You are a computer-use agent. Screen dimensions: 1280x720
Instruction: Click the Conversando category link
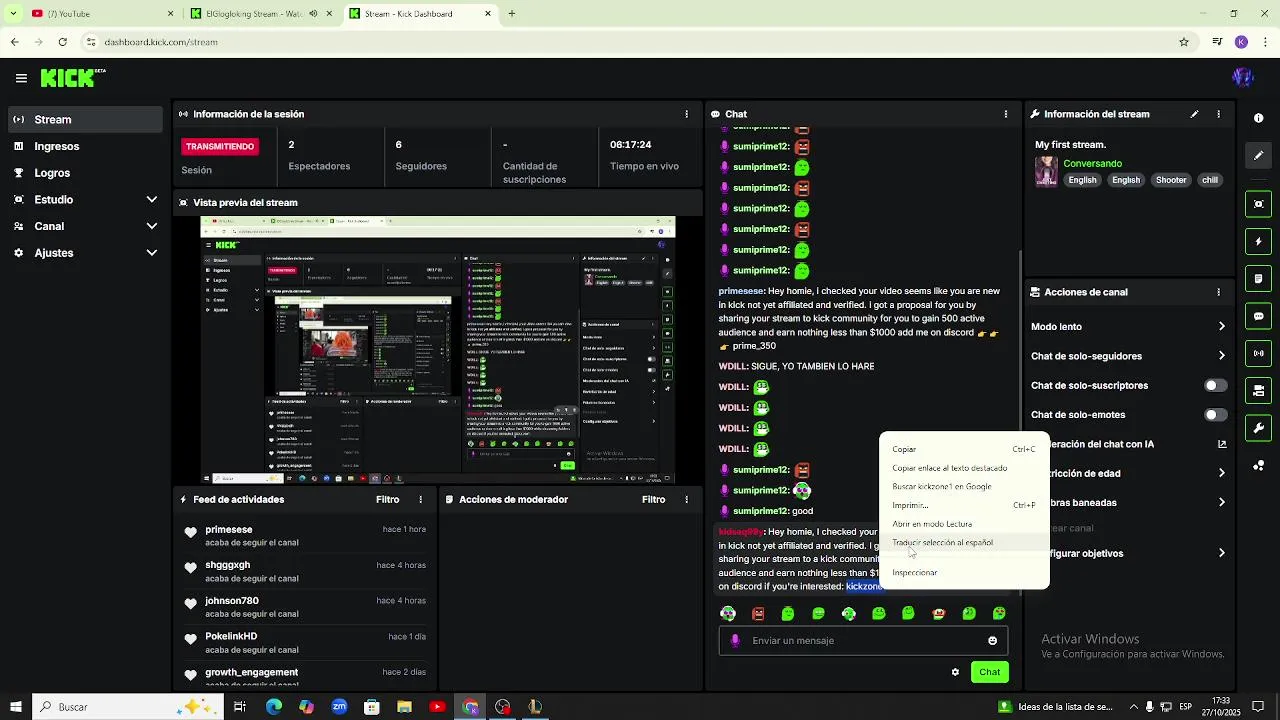[1092, 163]
